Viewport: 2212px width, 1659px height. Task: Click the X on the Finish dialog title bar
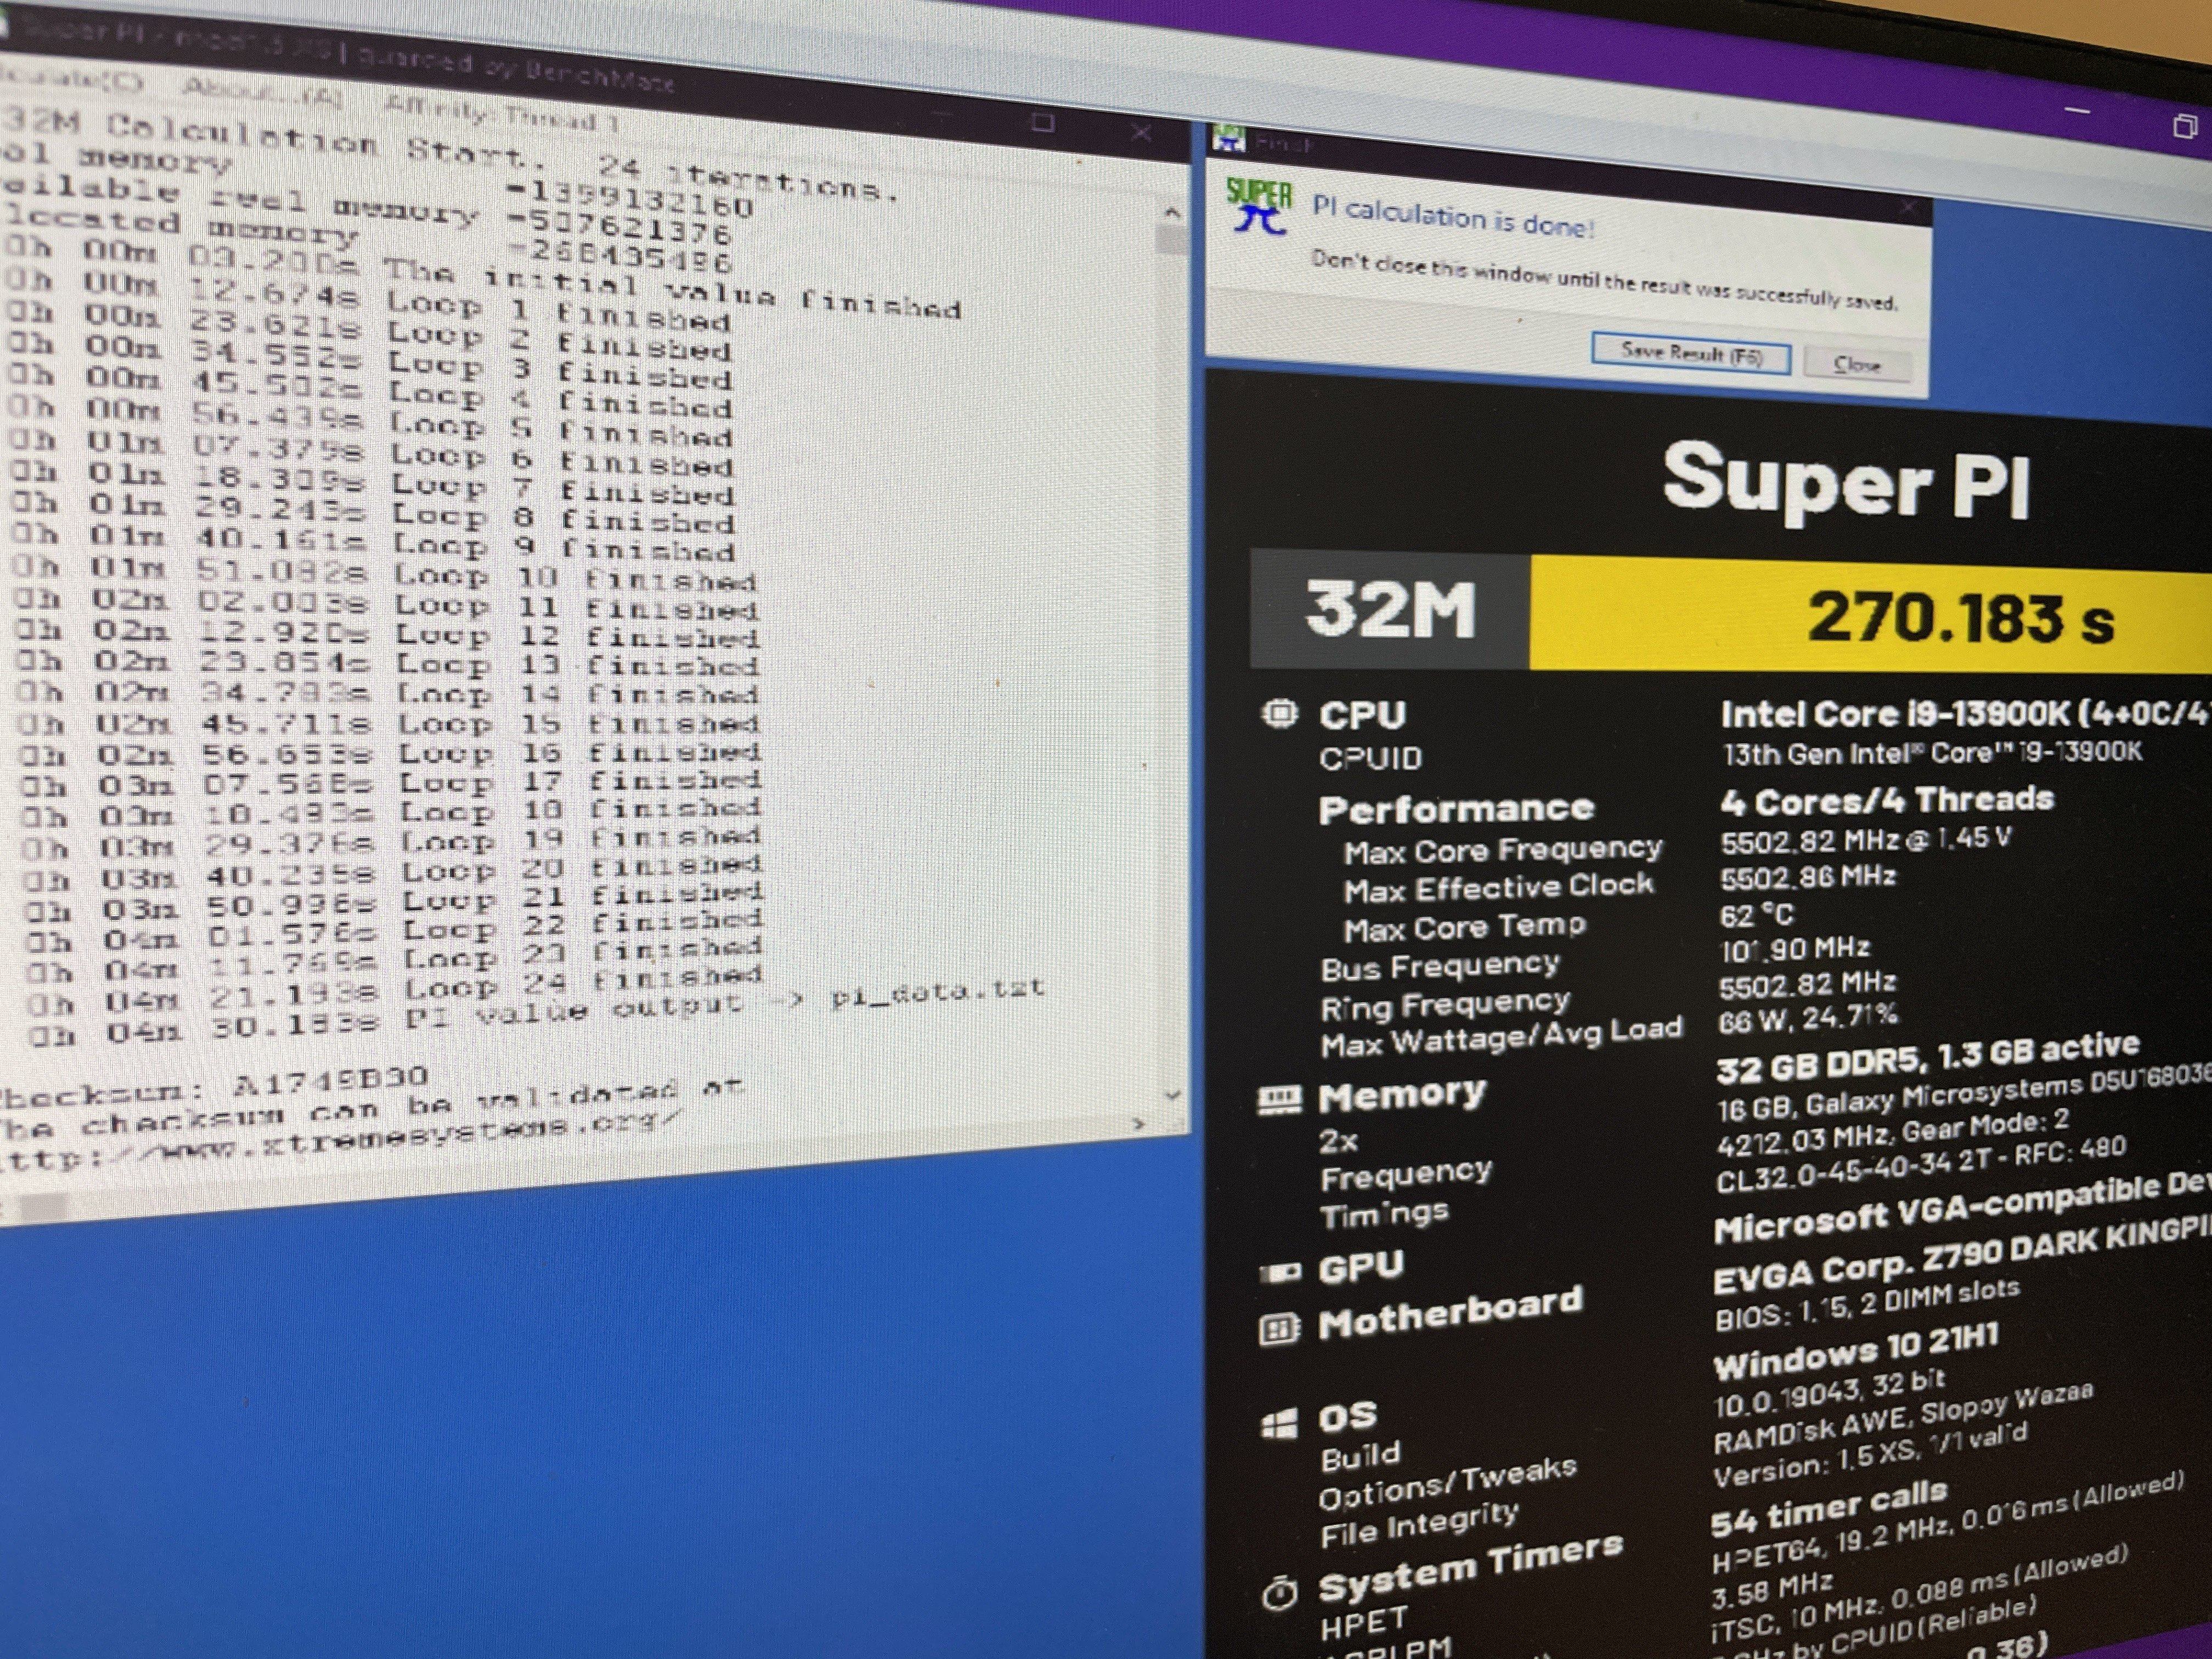(x=1907, y=208)
